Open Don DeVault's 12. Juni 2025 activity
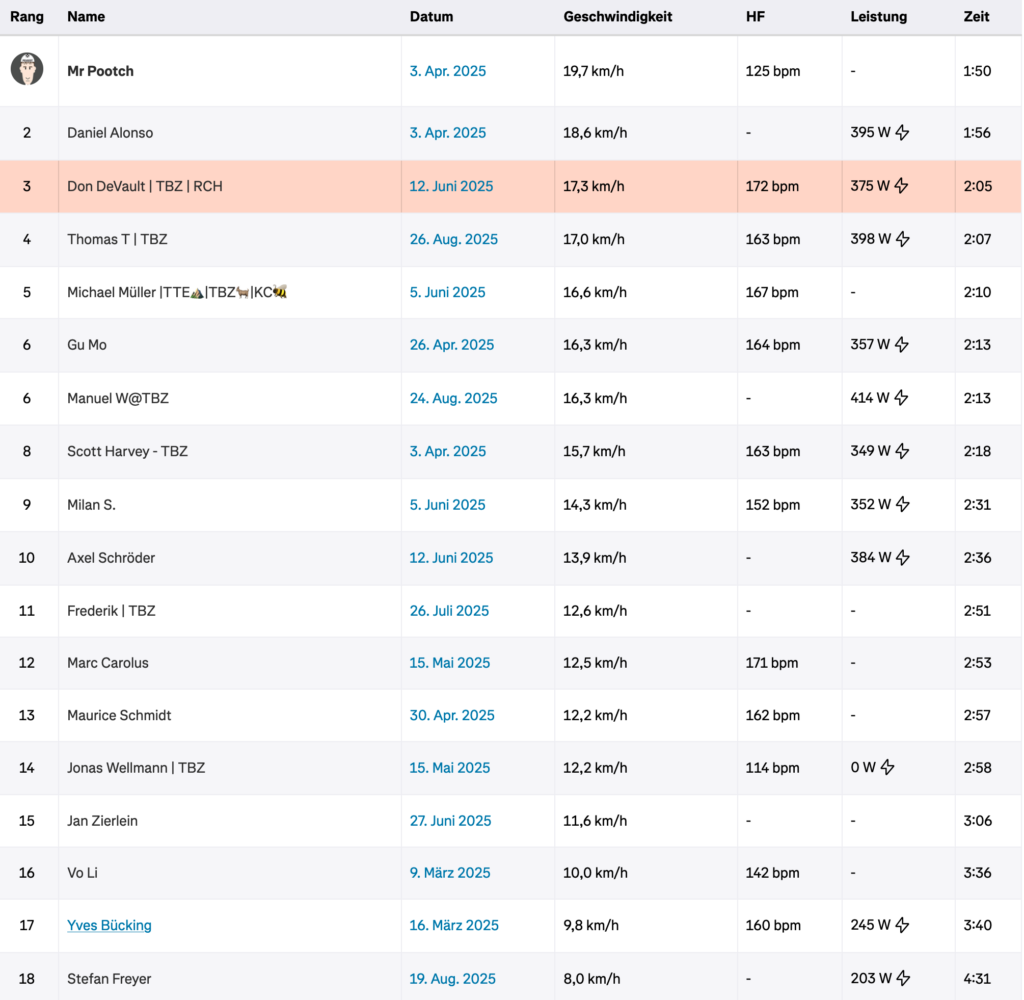The image size is (1024, 1000). 451,186
